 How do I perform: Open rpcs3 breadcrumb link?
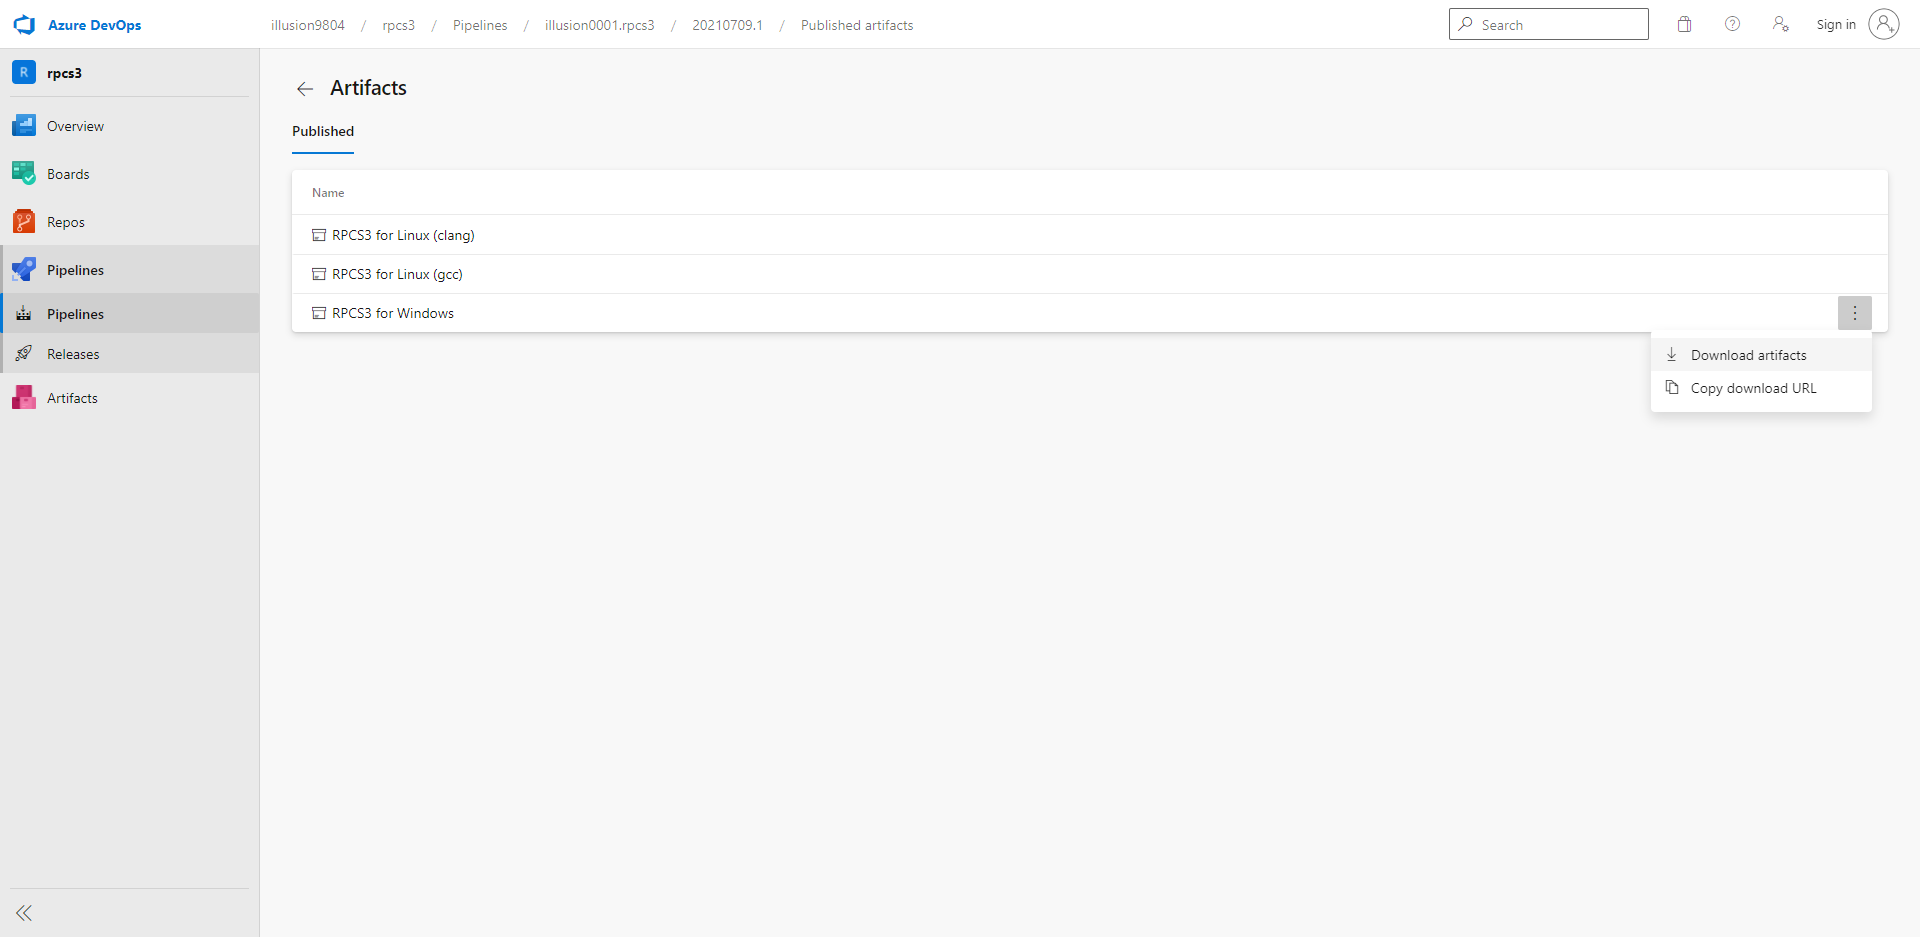398,25
